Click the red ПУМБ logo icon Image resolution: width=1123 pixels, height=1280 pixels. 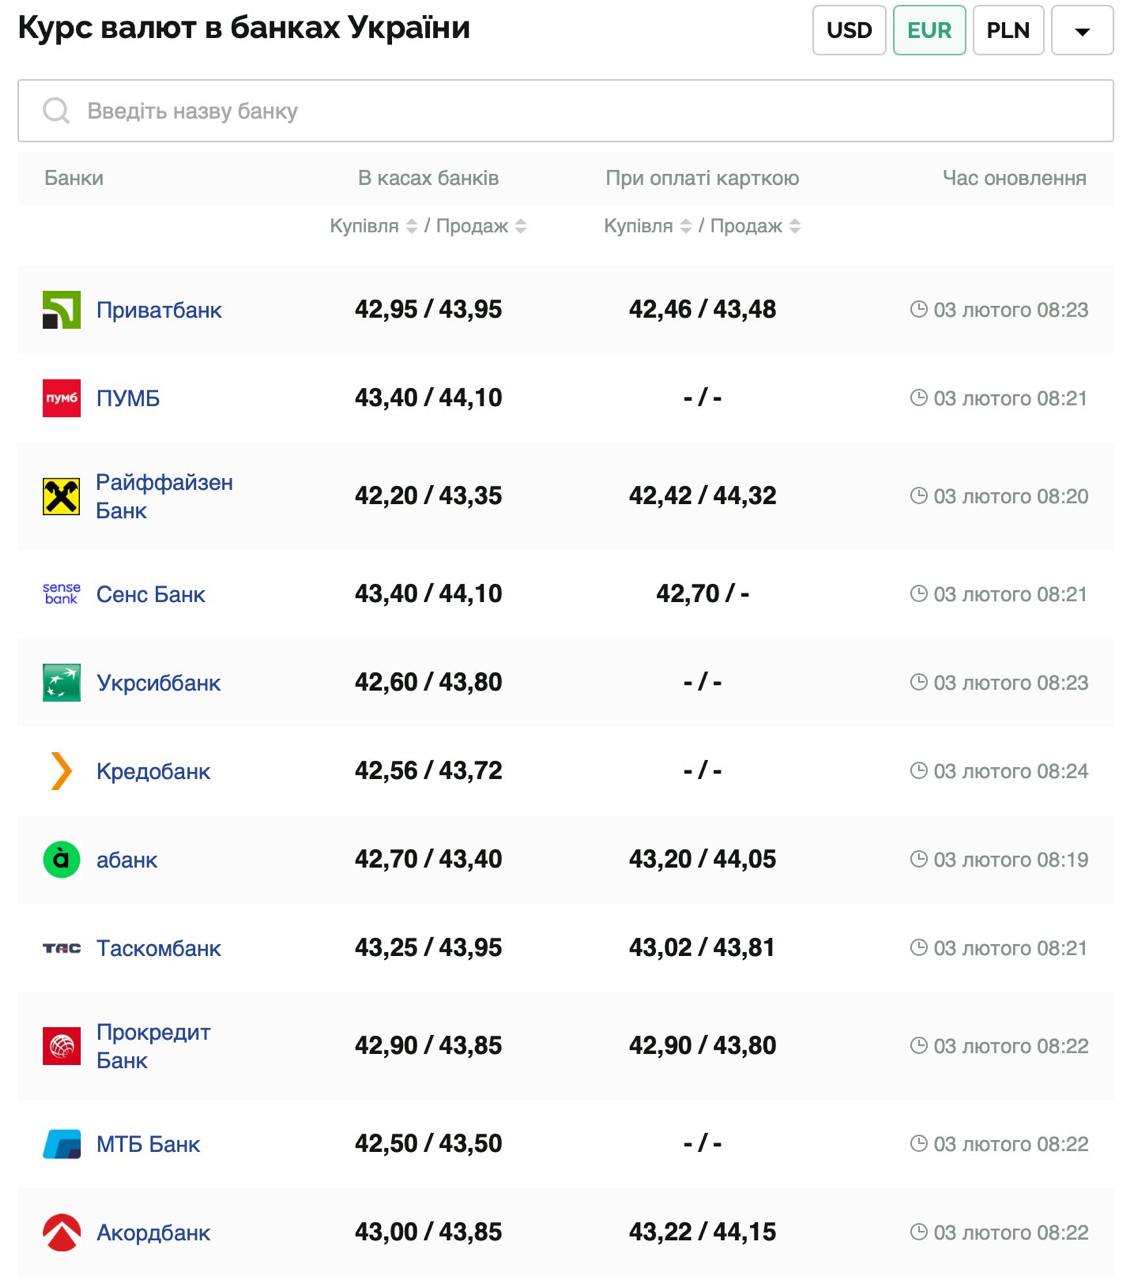[x=61, y=398]
